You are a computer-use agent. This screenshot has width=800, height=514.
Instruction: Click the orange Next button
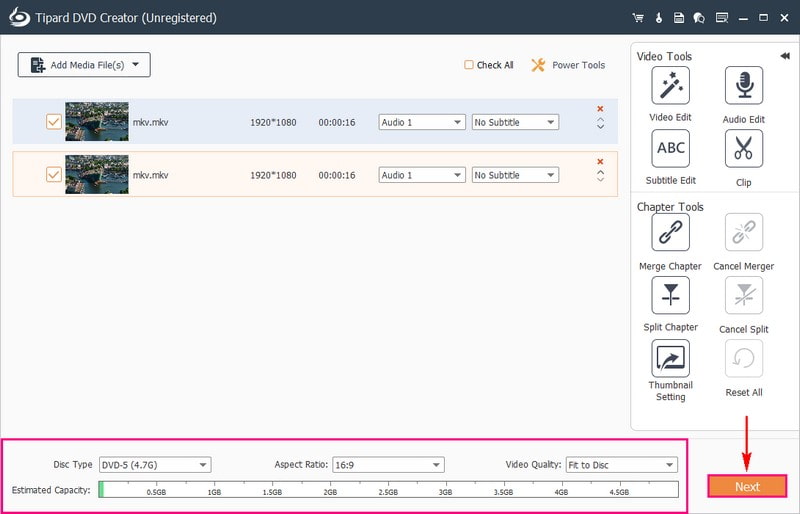pos(747,487)
